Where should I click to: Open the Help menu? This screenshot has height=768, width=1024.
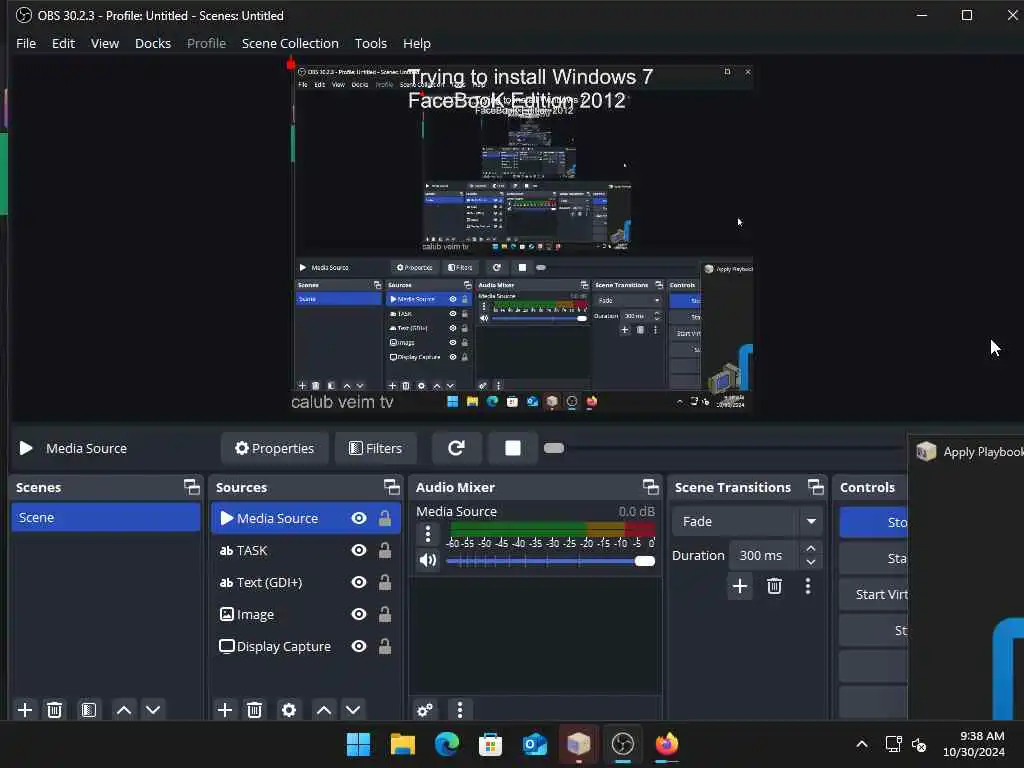point(417,43)
